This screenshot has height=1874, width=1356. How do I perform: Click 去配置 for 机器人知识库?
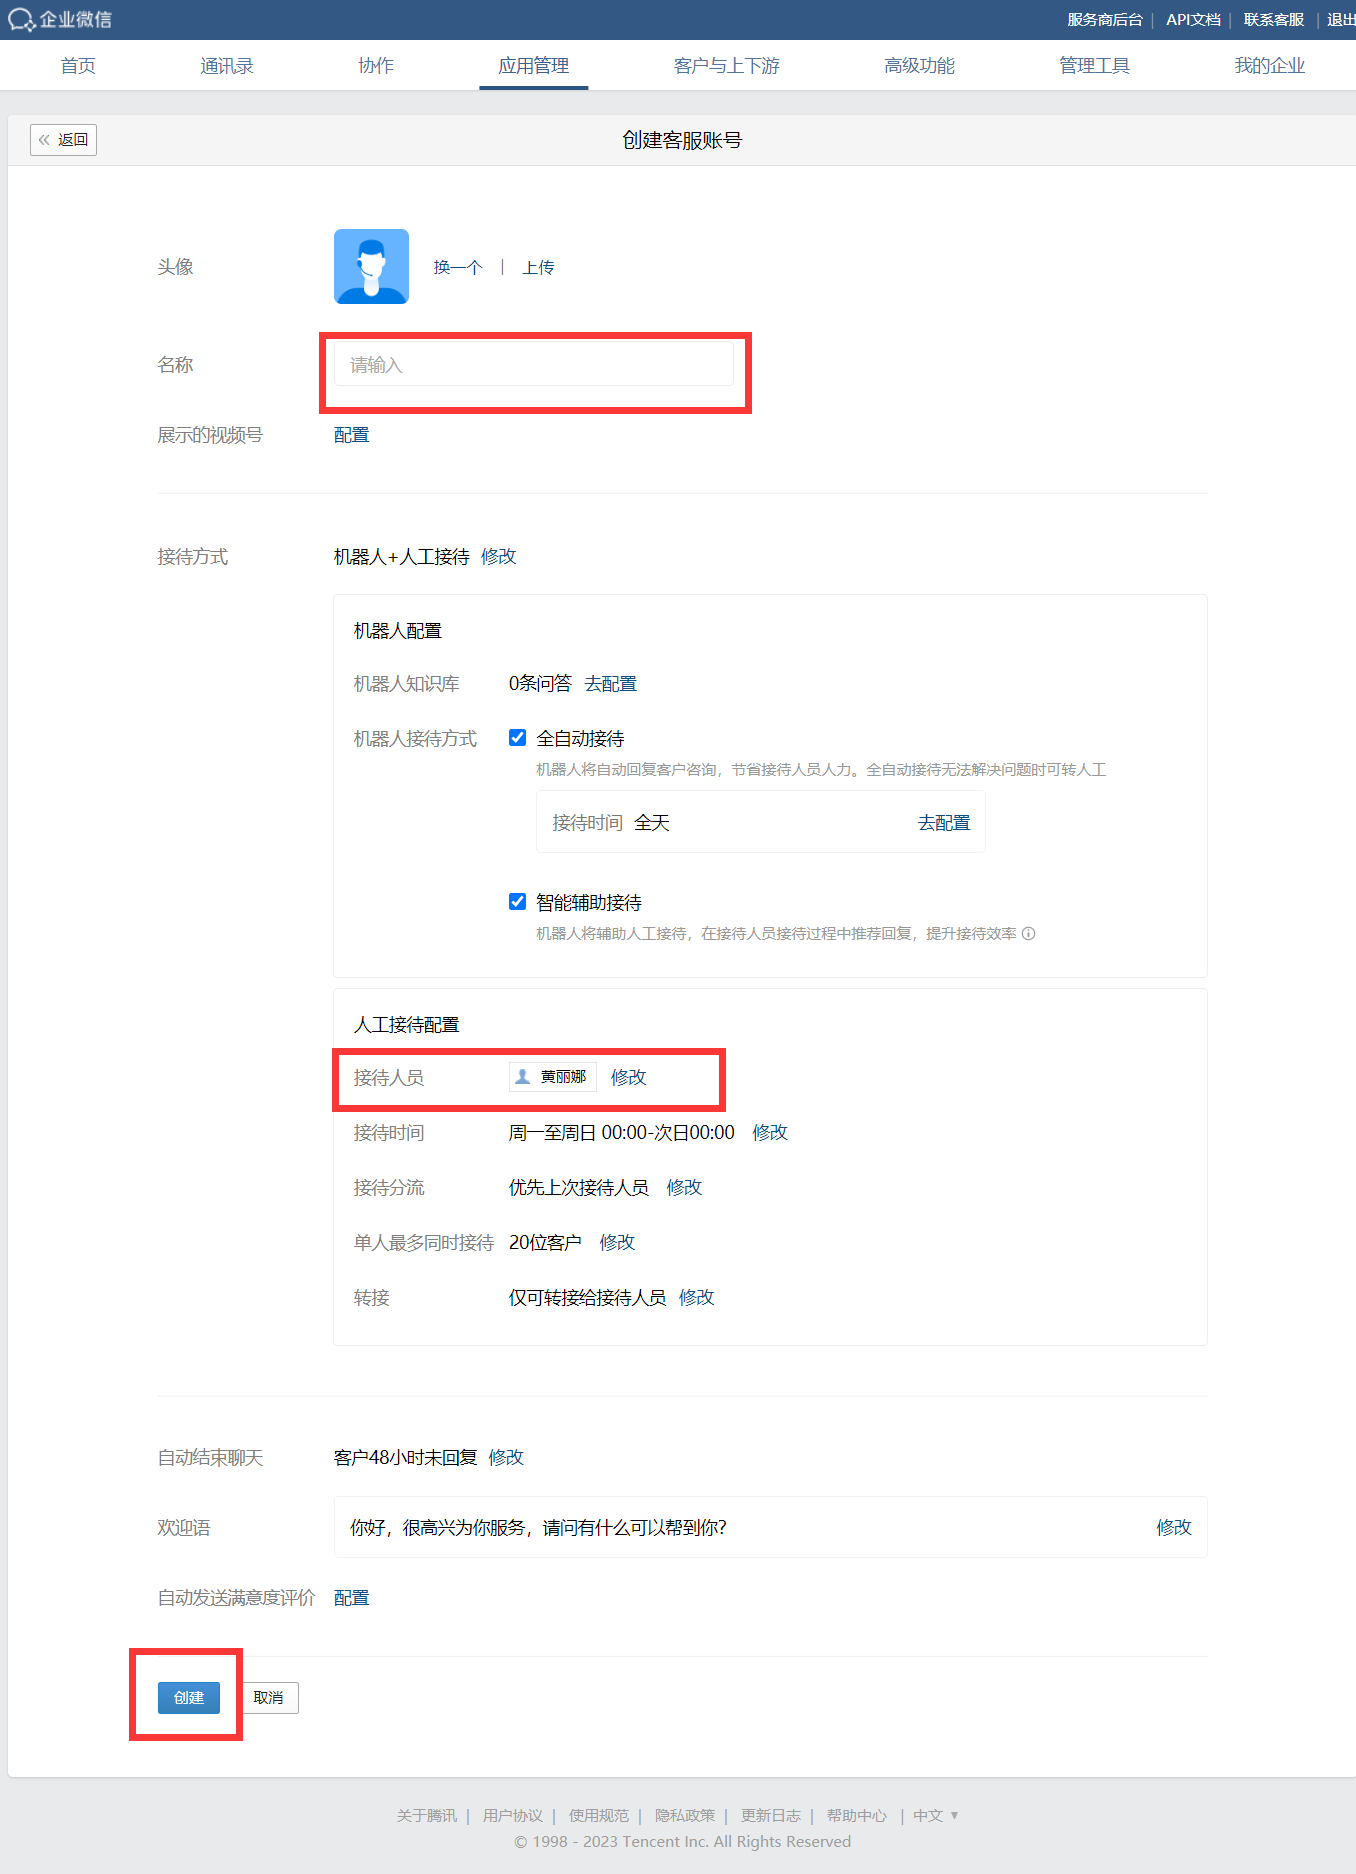pyautogui.click(x=611, y=684)
